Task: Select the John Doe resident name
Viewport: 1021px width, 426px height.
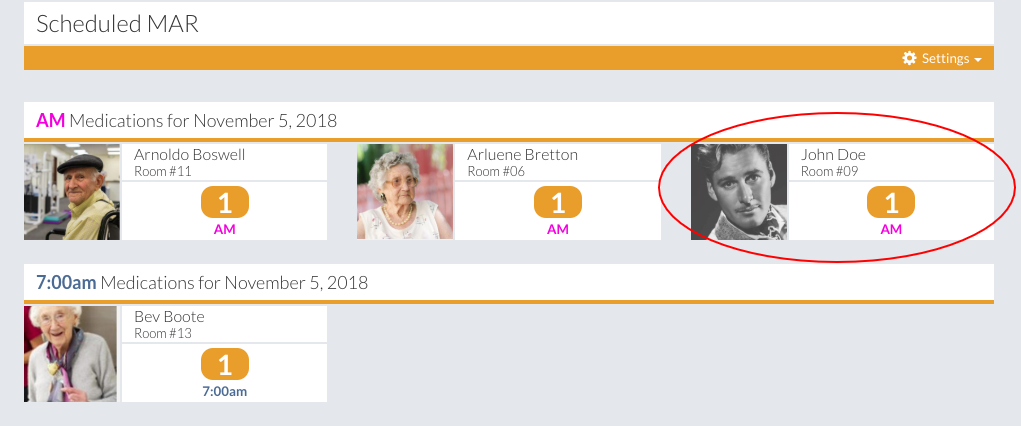Action: point(833,155)
